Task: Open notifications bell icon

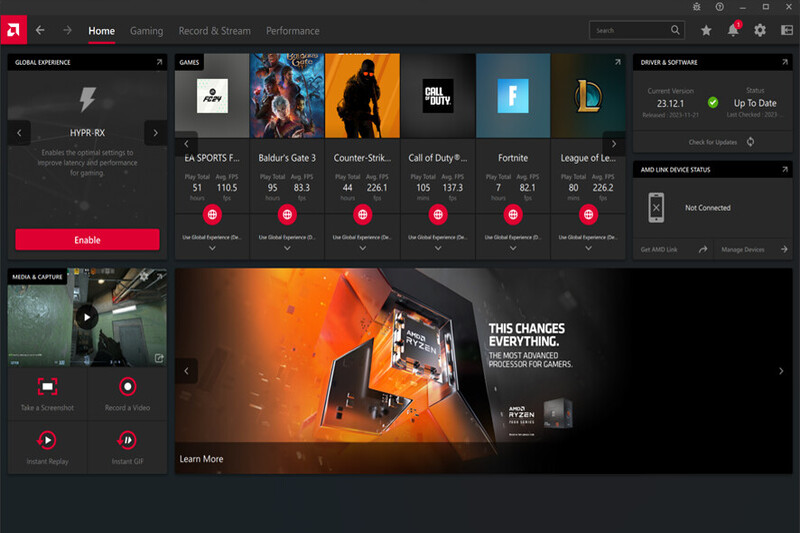Action: 733,30
